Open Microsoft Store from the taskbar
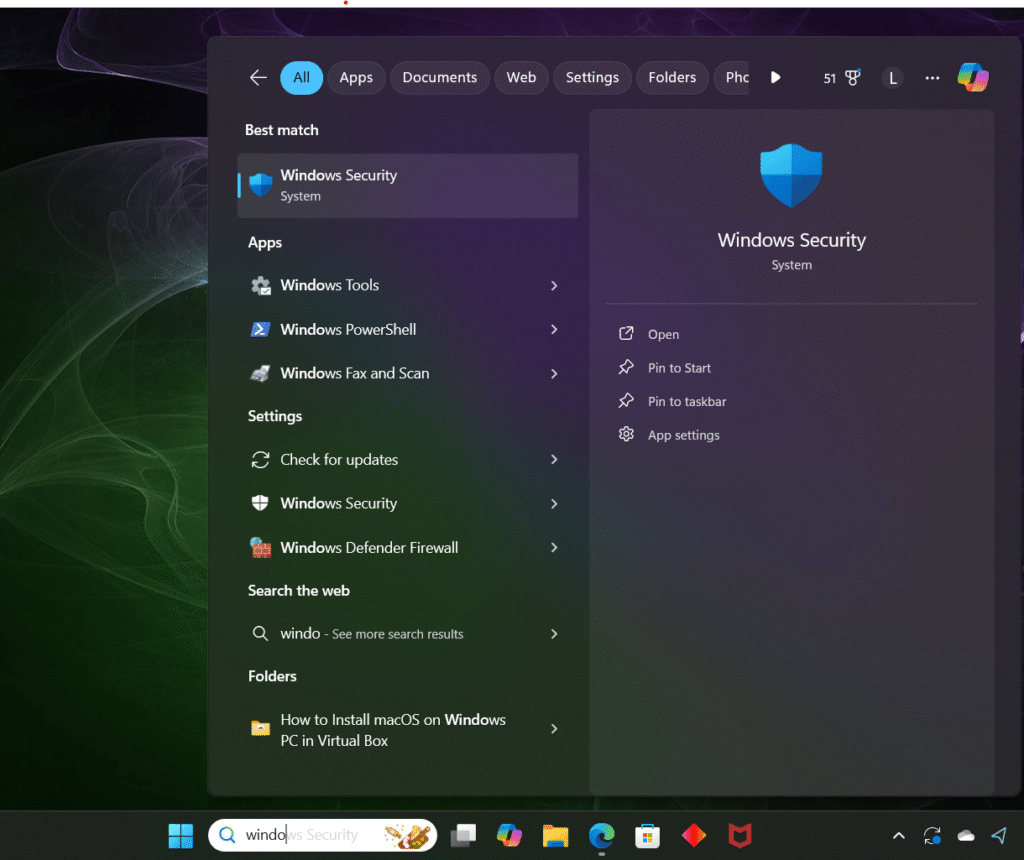Viewport: 1024px width, 860px height. 647,835
